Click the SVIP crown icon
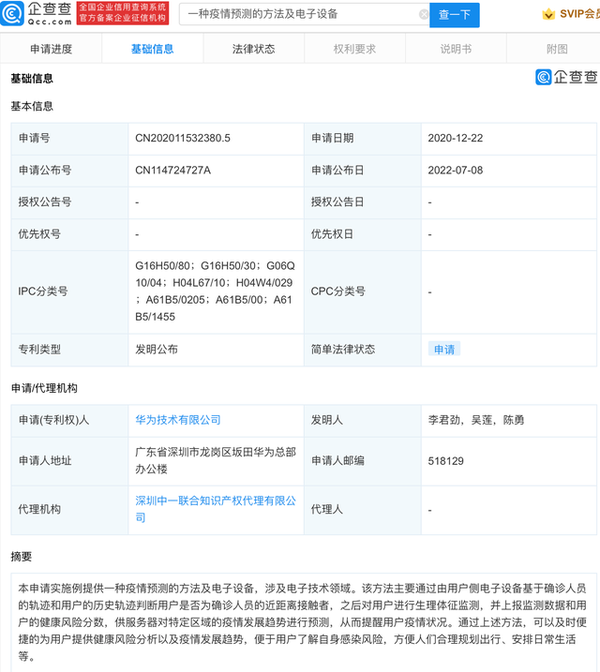The image size is (600, 672). (549, 15)
